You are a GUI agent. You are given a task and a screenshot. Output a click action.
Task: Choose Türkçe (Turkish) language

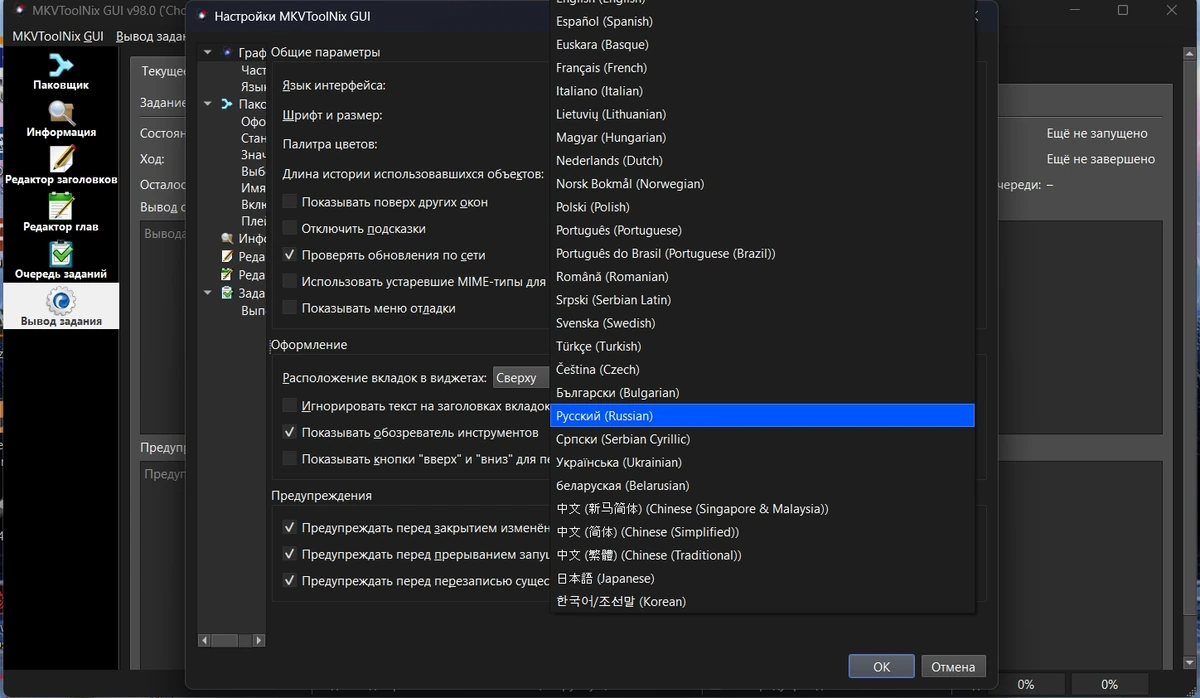pyautogui.click(x=762, y=346)
